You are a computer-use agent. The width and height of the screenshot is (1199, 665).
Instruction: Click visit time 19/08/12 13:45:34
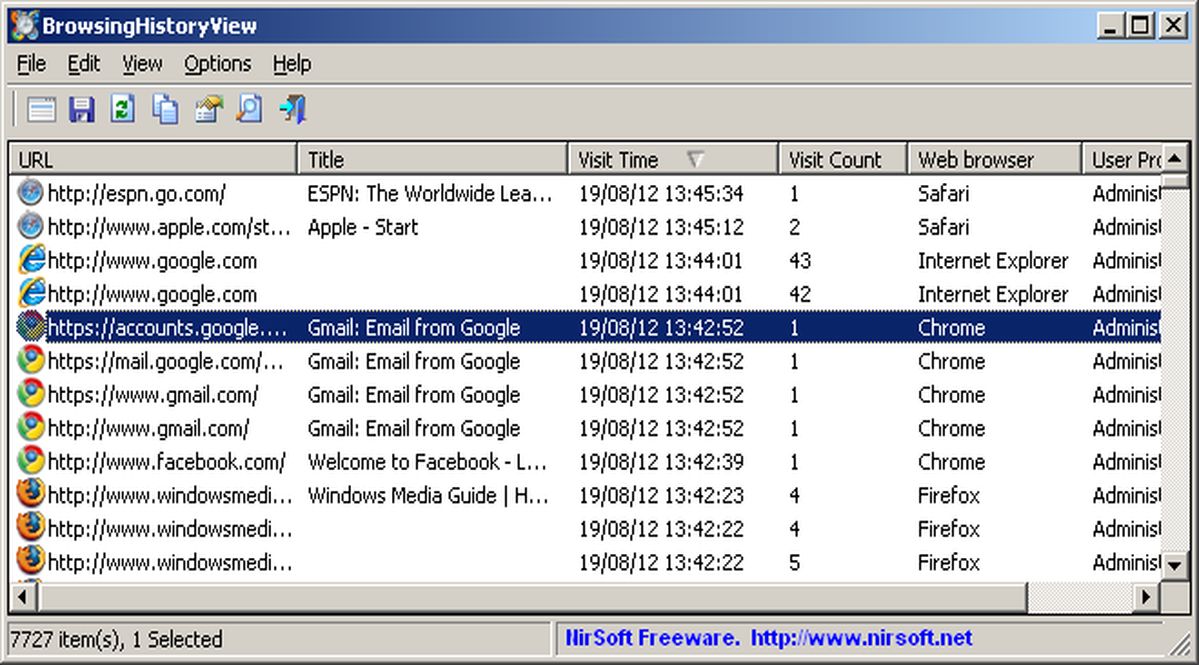[661, 193]
